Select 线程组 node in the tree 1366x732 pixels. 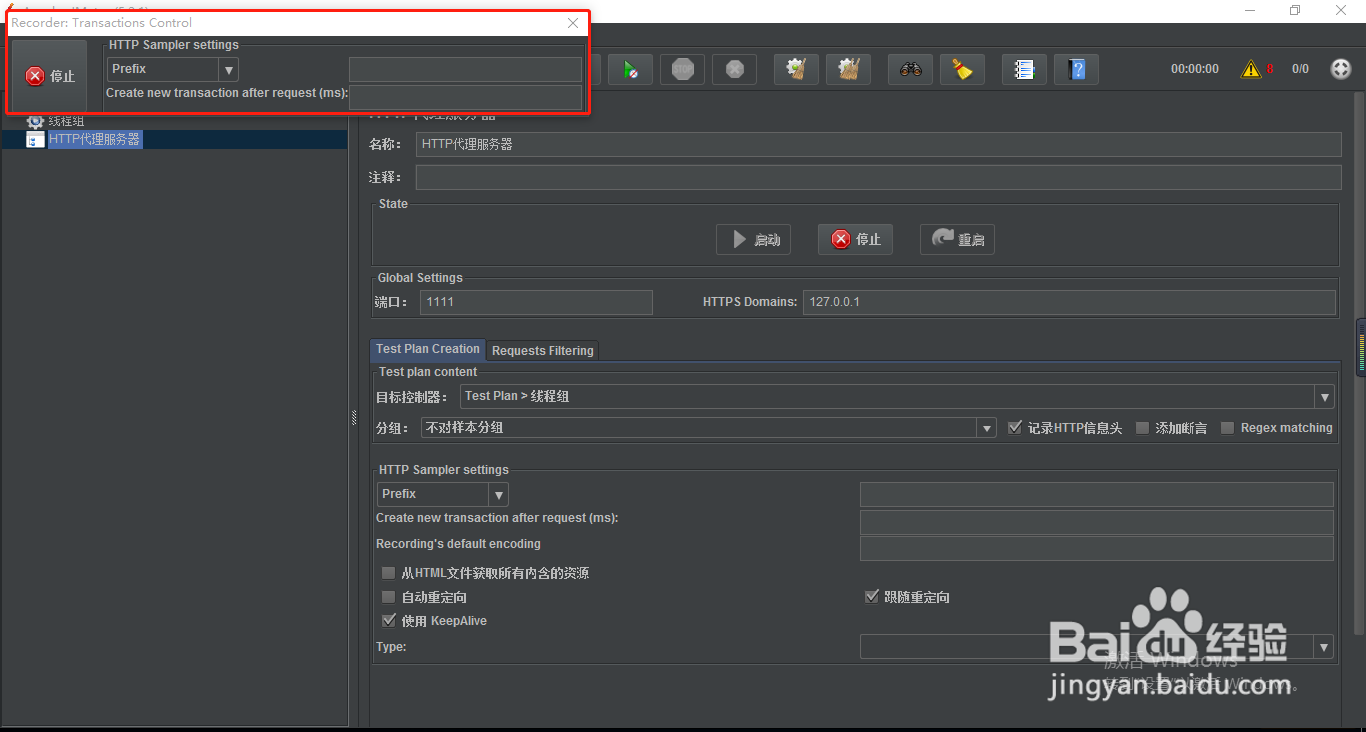[66, 121]
